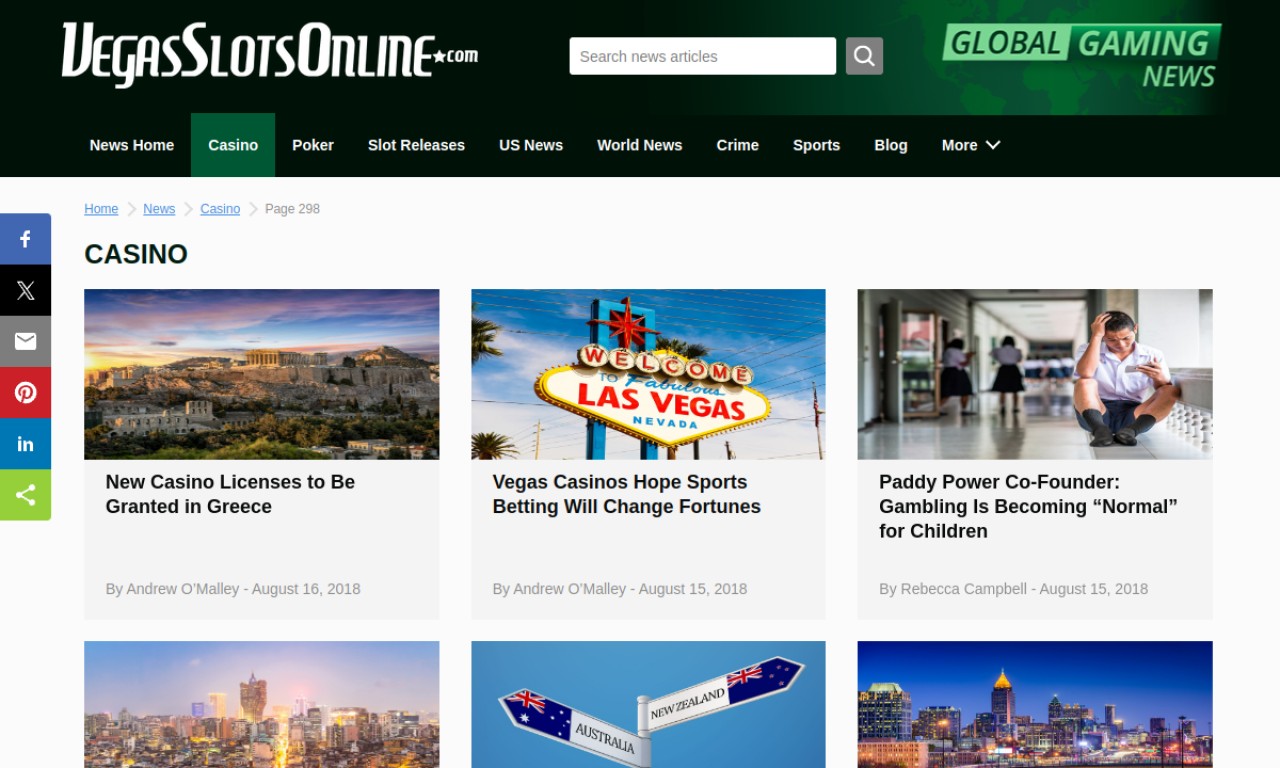Open 'Vegas Casinos Hope Sports Betting' article

coord(626,494)
